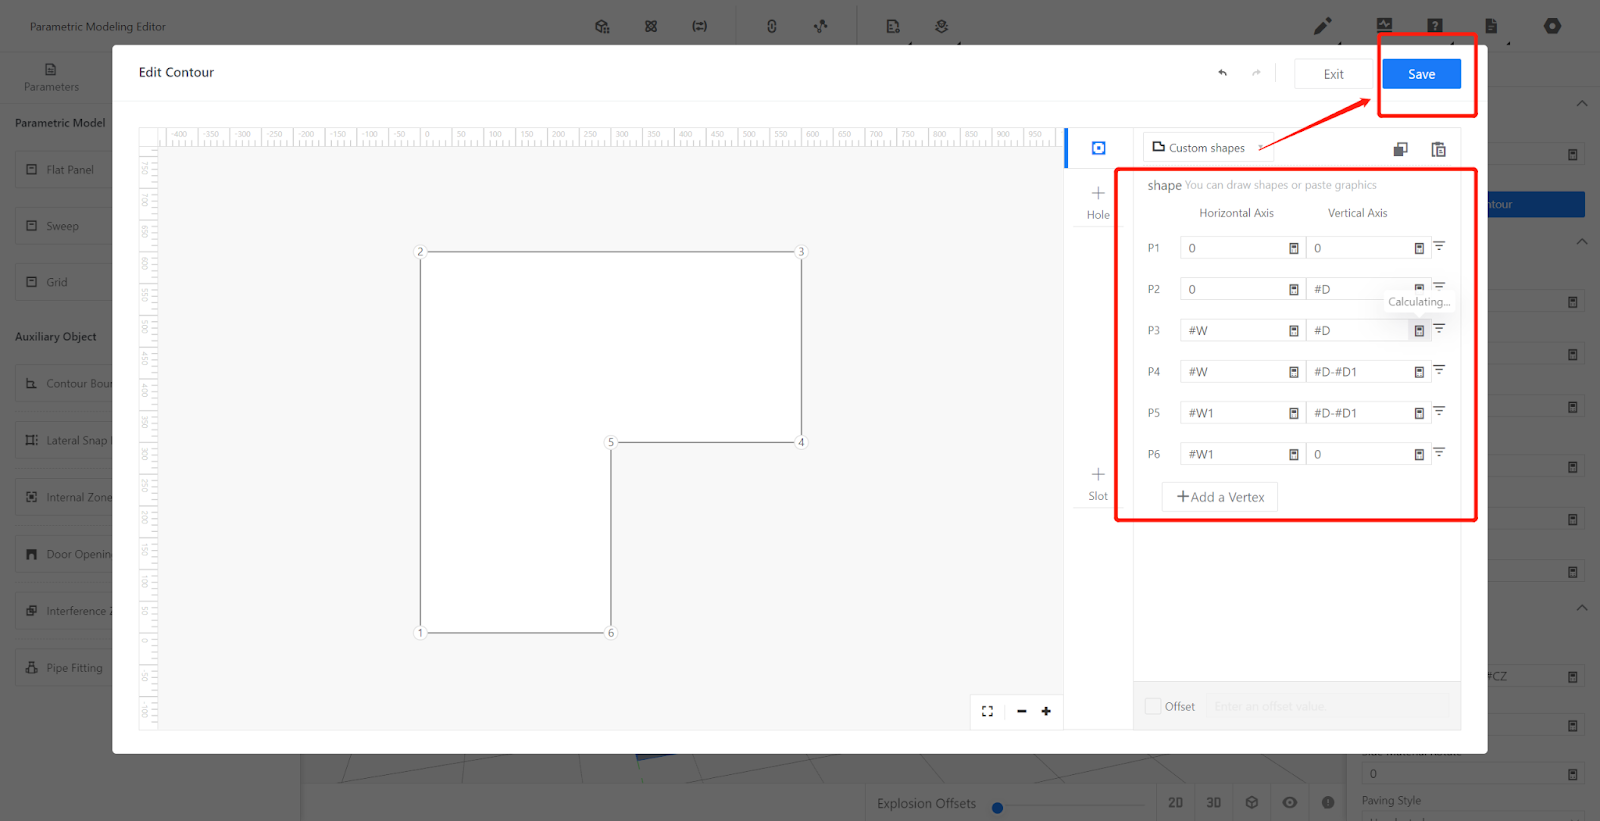Open the Custom shapes dropdown

1208,148
